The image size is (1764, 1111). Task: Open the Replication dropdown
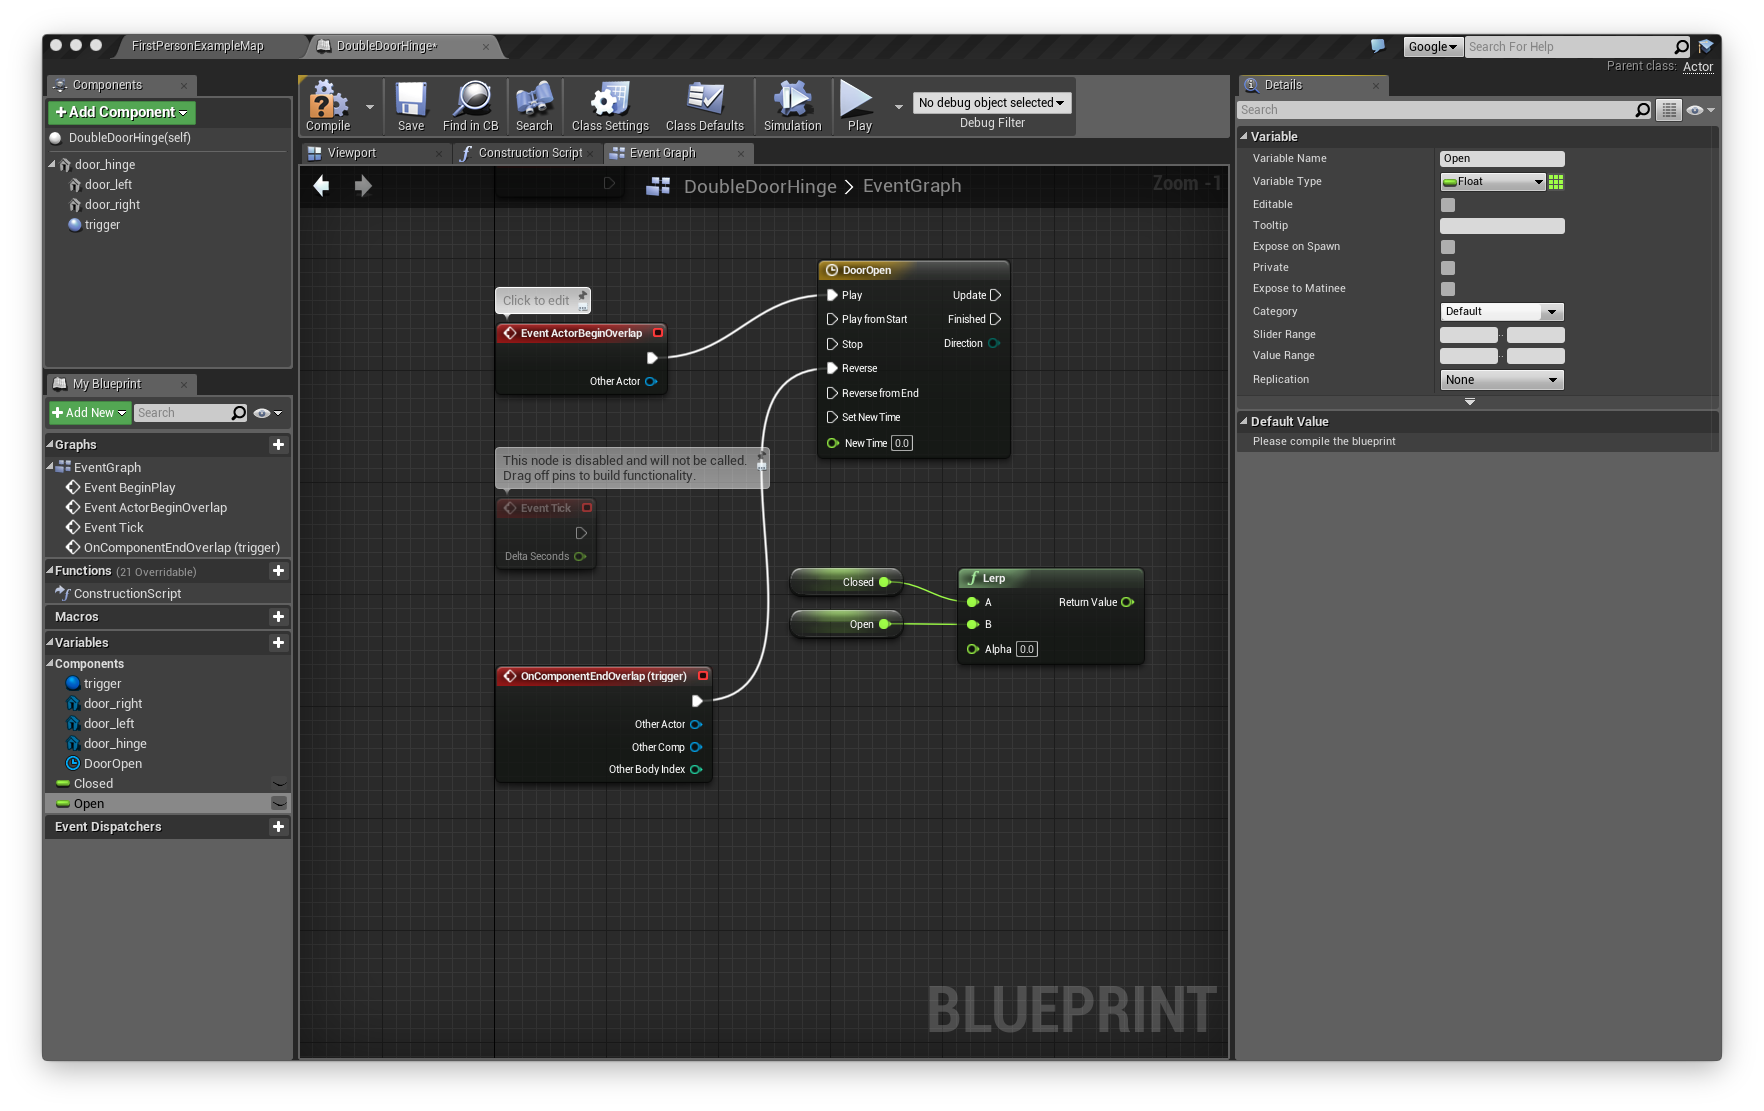pos(1501,380)
